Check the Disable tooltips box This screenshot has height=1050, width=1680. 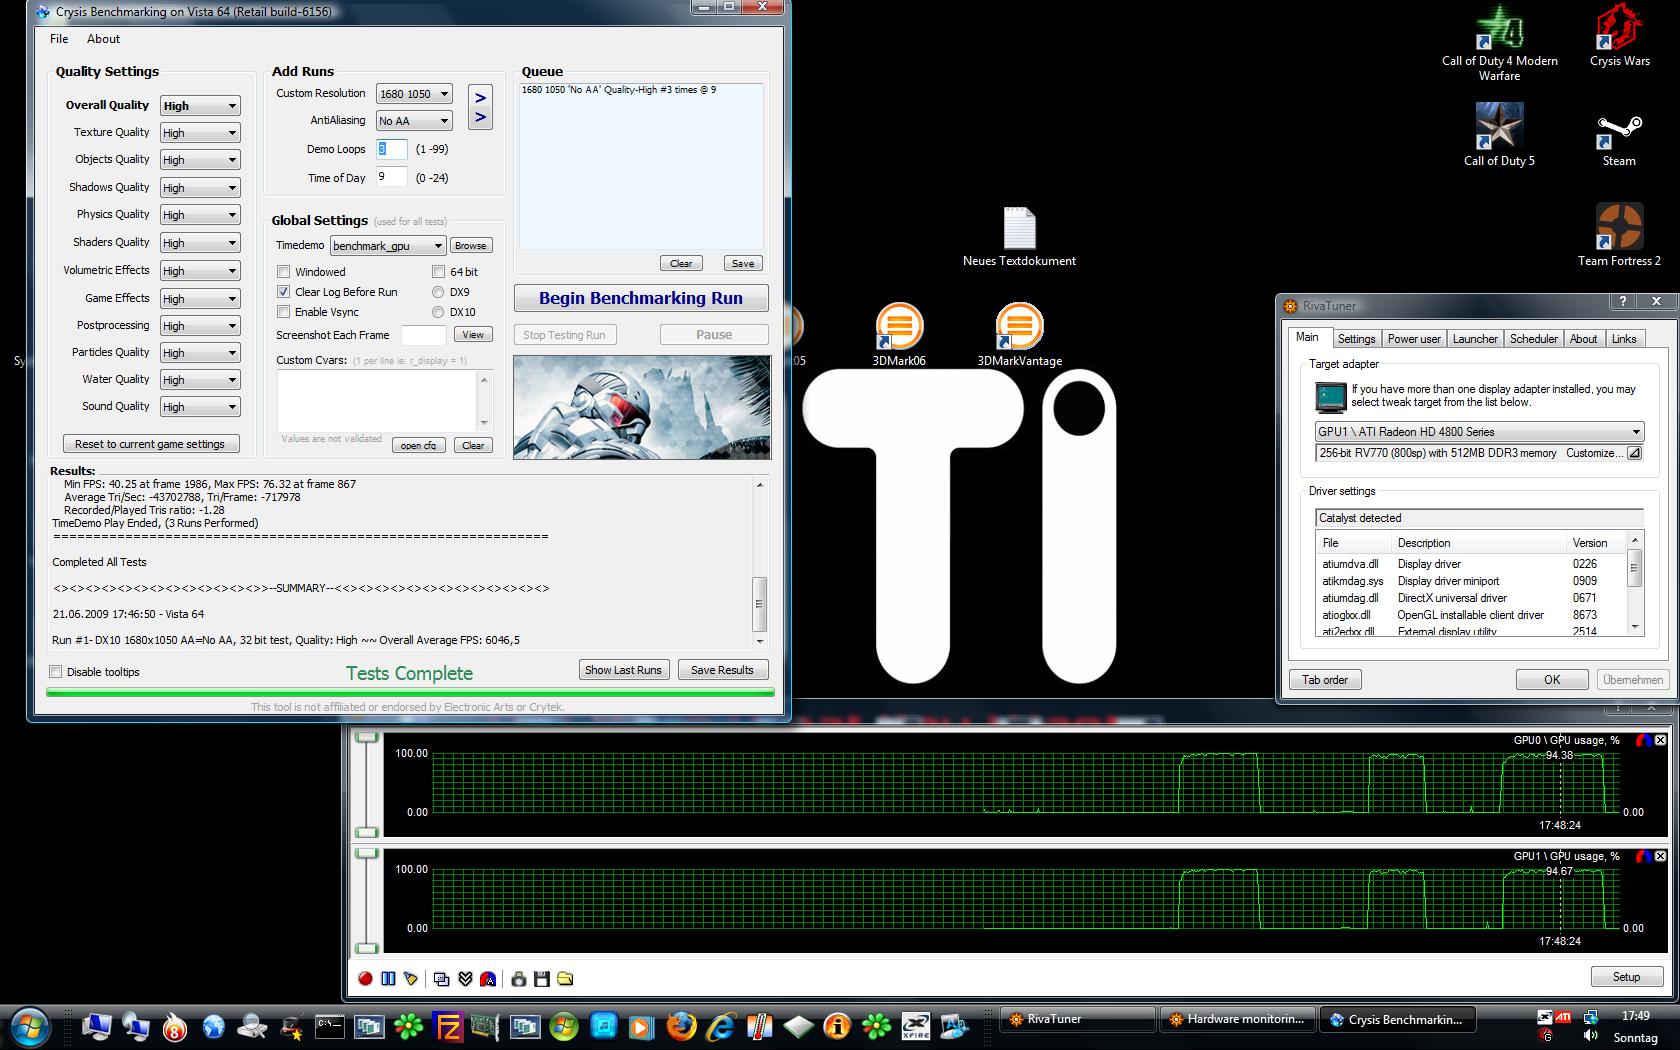click(56, 672)
